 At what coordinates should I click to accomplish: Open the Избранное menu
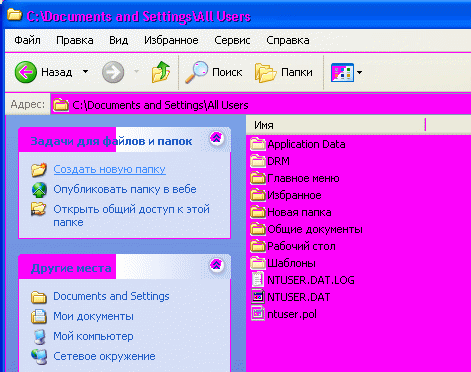(x=171, y=40)
